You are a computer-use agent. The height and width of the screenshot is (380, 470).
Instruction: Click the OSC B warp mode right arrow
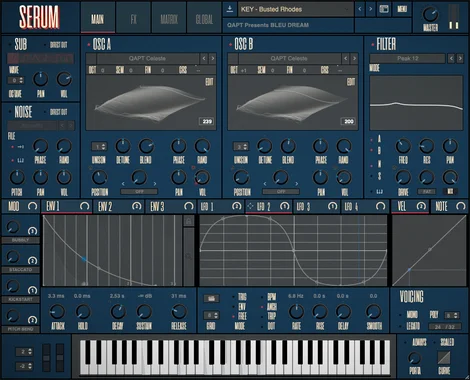click(297, 184)
